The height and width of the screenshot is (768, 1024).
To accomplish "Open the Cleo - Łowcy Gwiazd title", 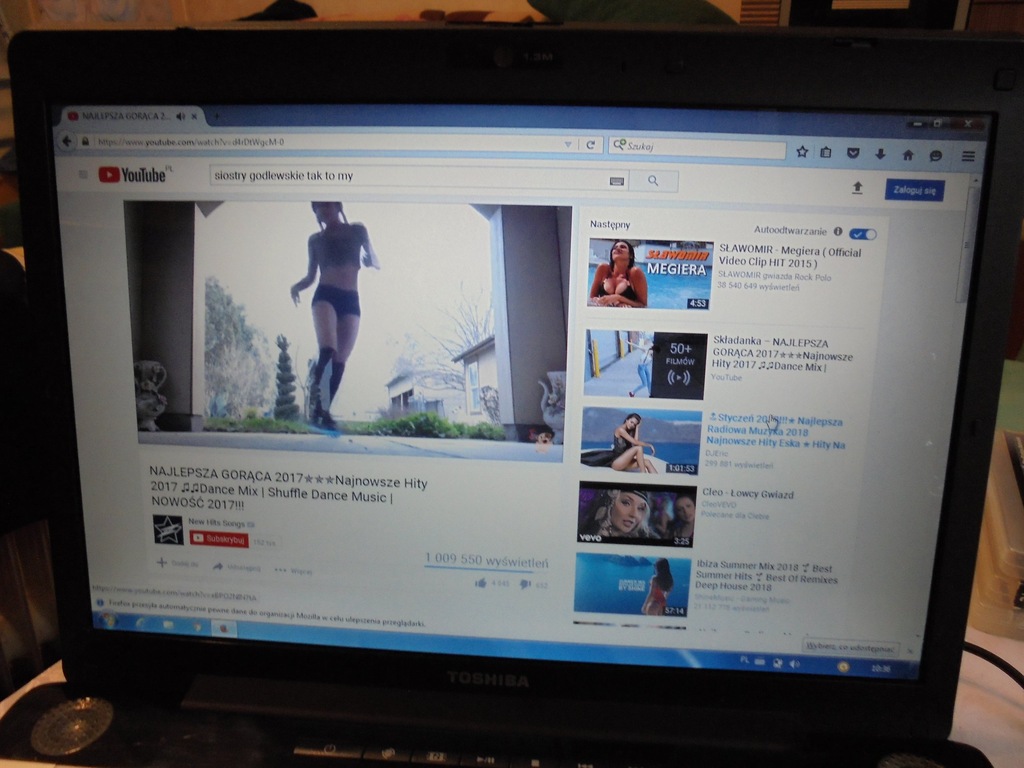I will point(748,494).
